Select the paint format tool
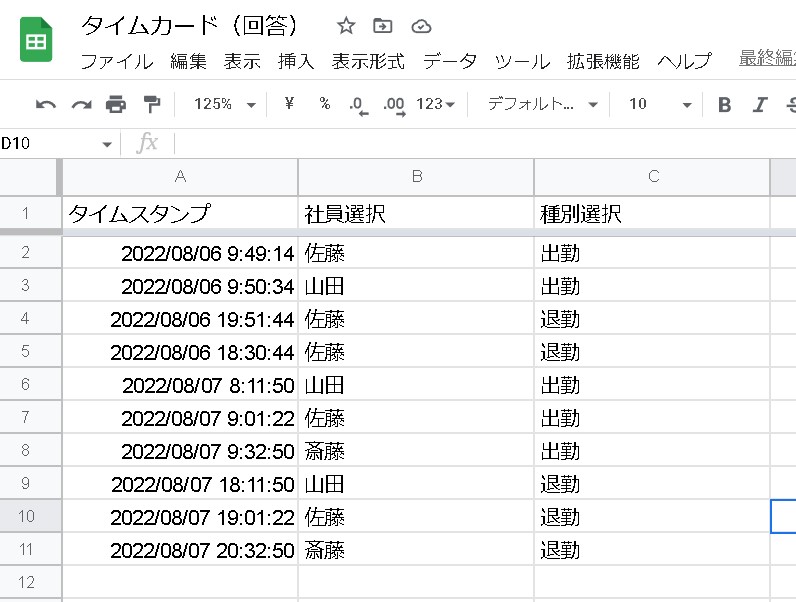Image resolution: width=796 pixels, height=602 pixels. coord(151,105)
